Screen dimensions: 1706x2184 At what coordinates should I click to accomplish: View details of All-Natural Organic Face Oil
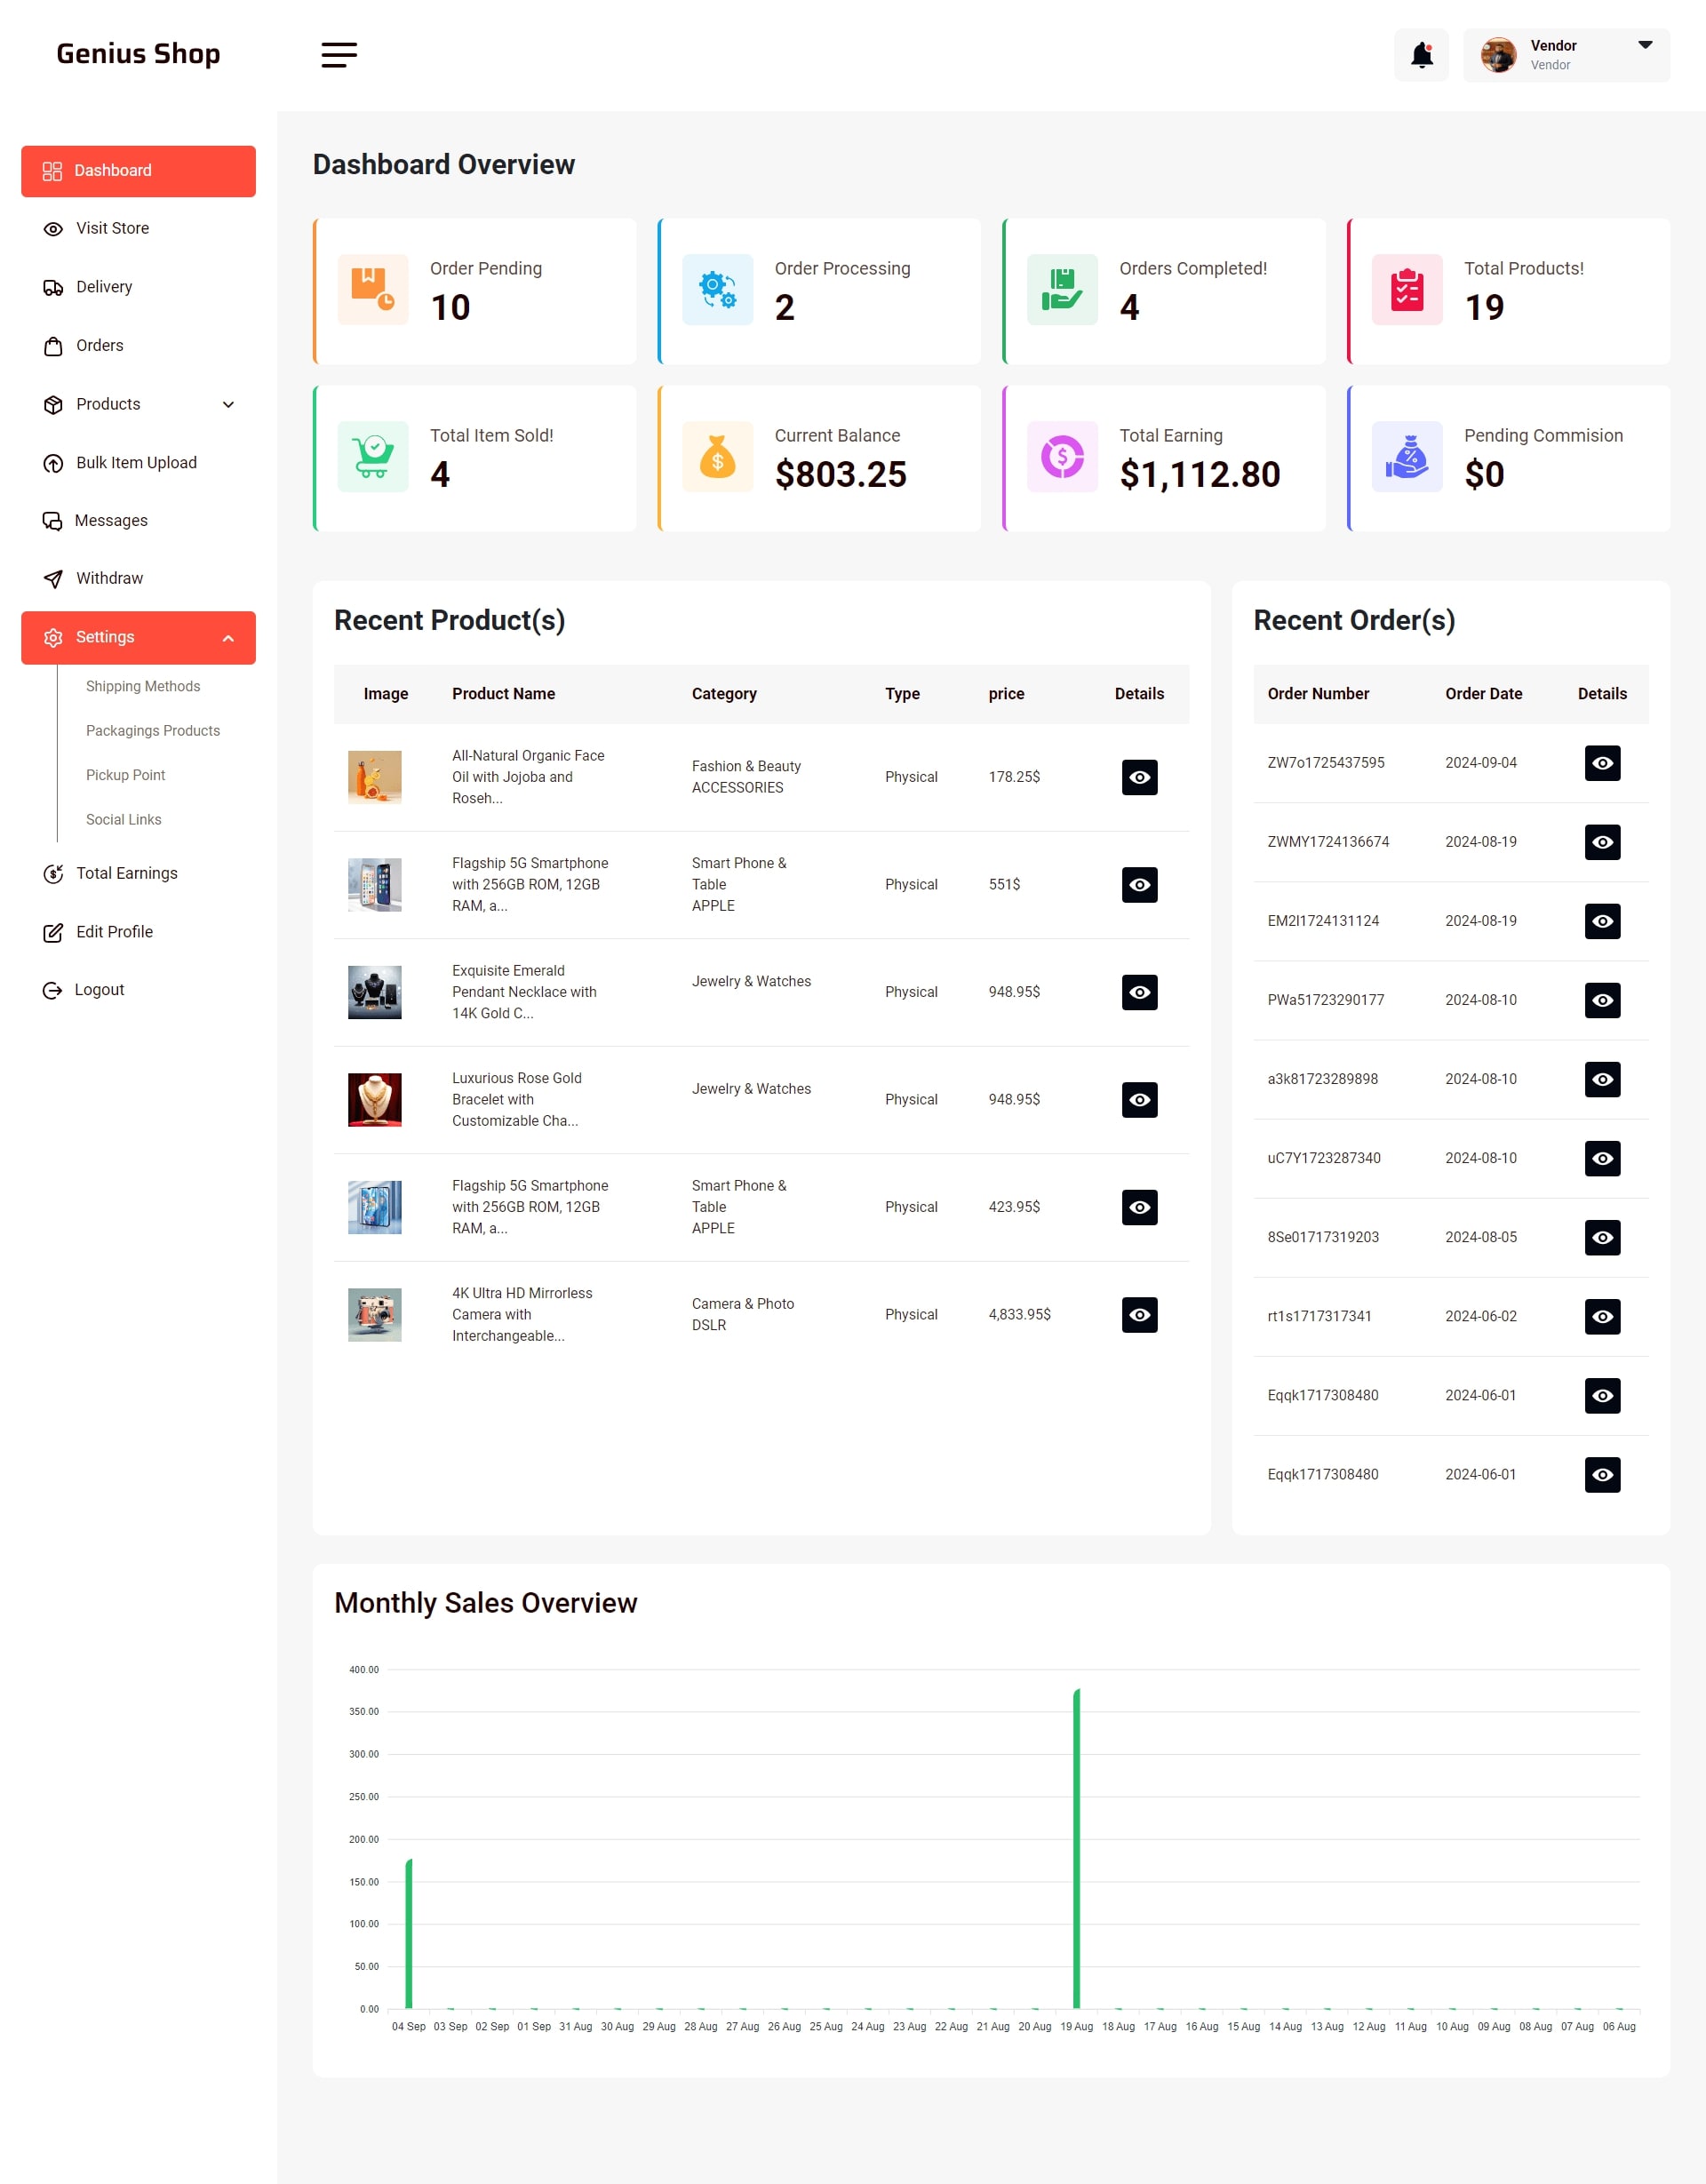click(x=1139, y=777)
